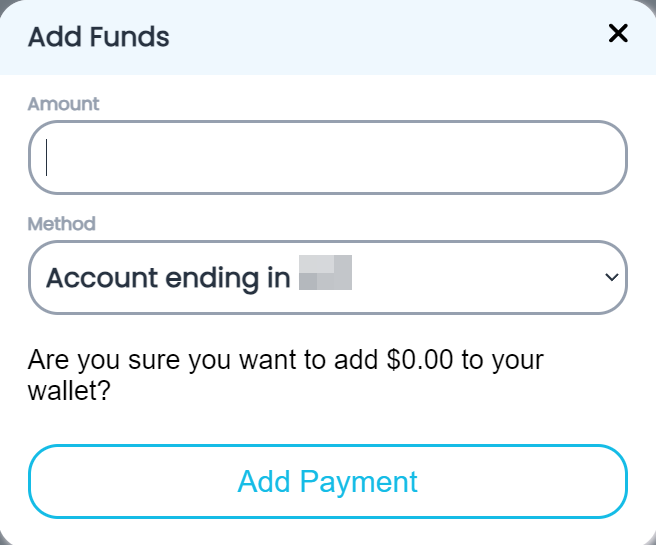Click the chevron arrow in Method selector
Screen dimensions: 656x545
click(612, 278)
